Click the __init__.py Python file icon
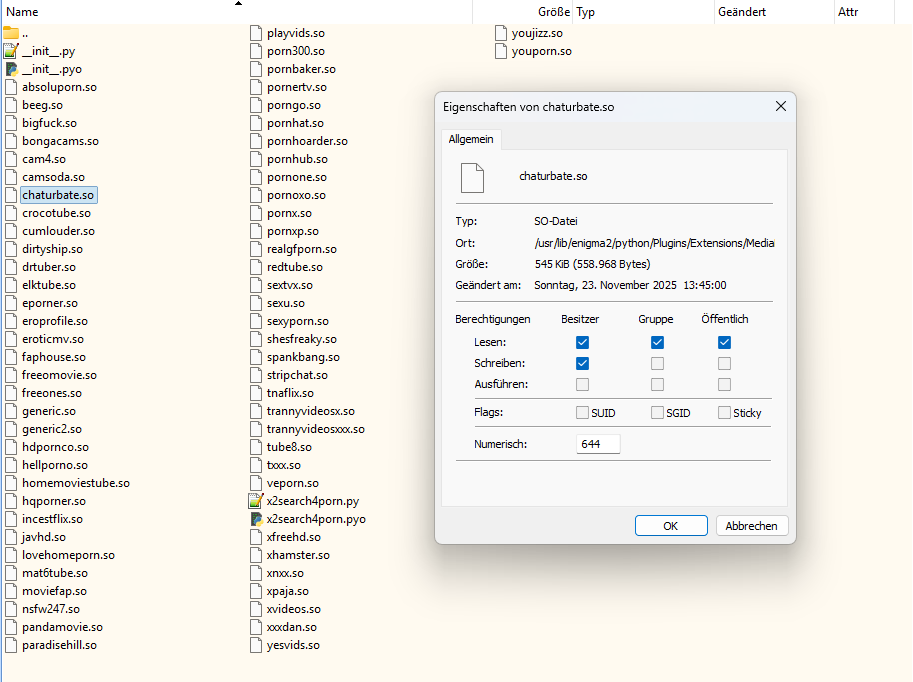 point(11,51)
